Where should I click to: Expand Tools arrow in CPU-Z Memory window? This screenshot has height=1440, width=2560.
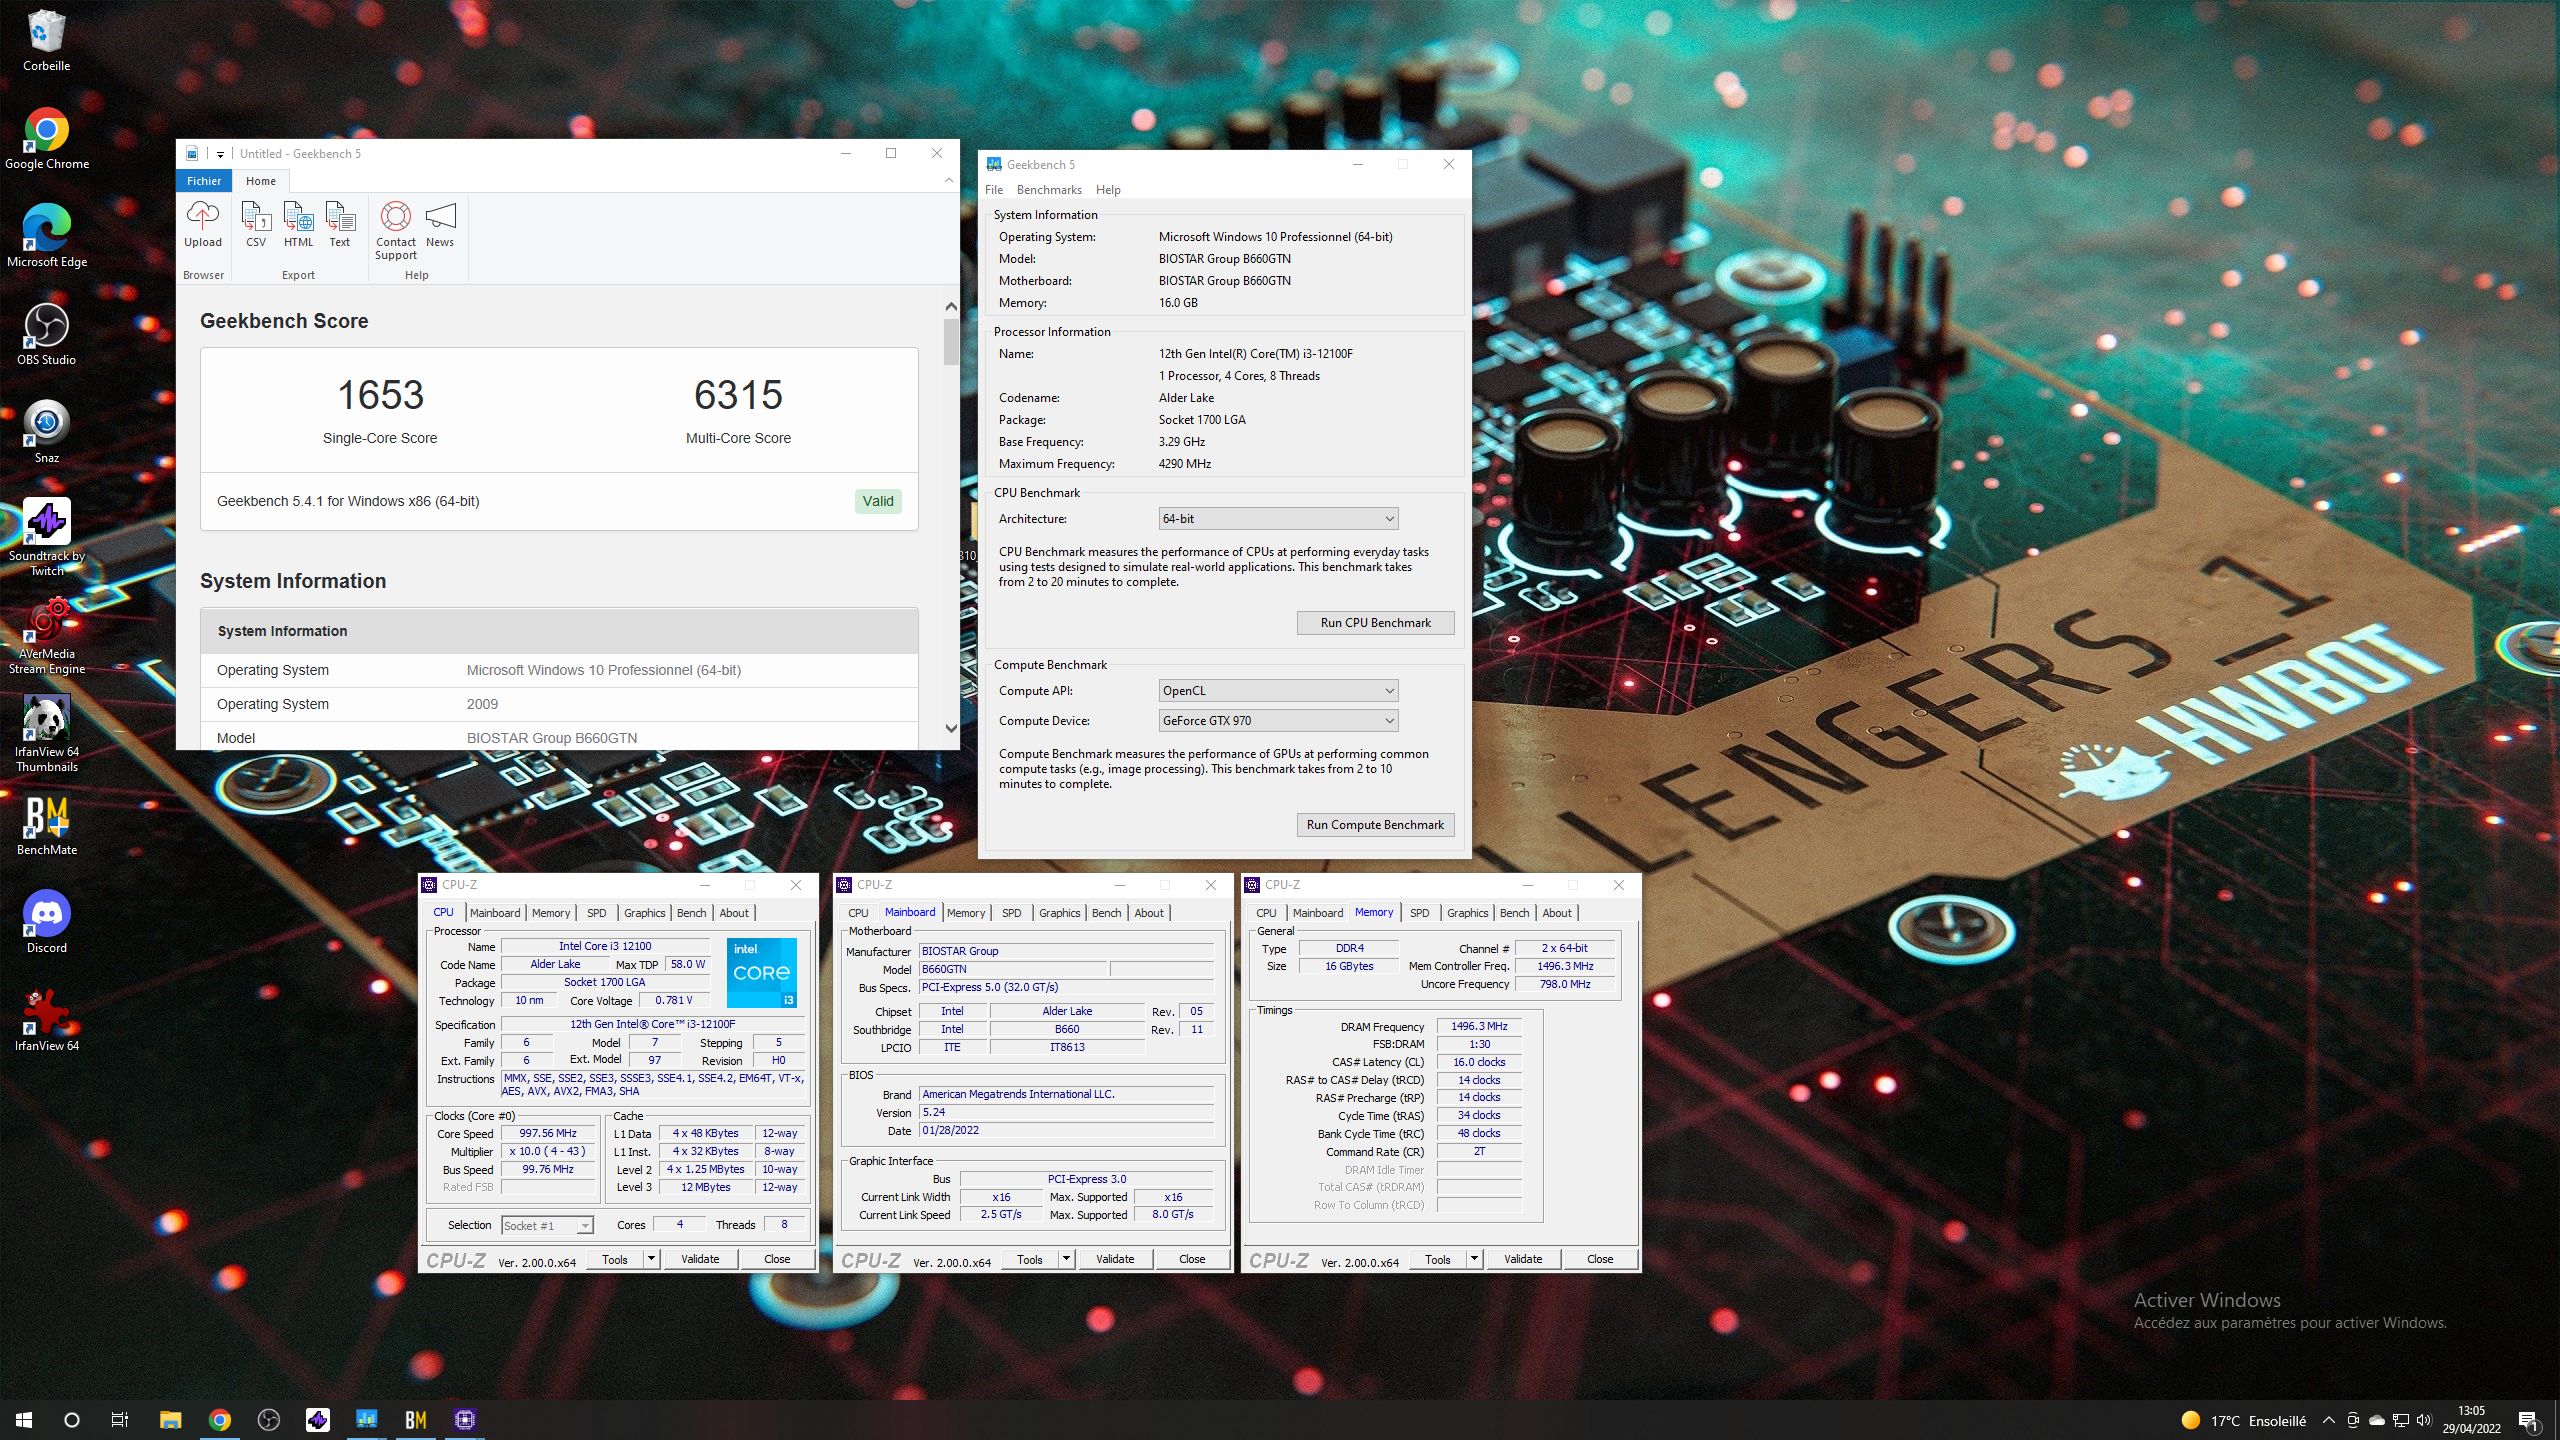pyautogui.click(x=1474, y=1259)
